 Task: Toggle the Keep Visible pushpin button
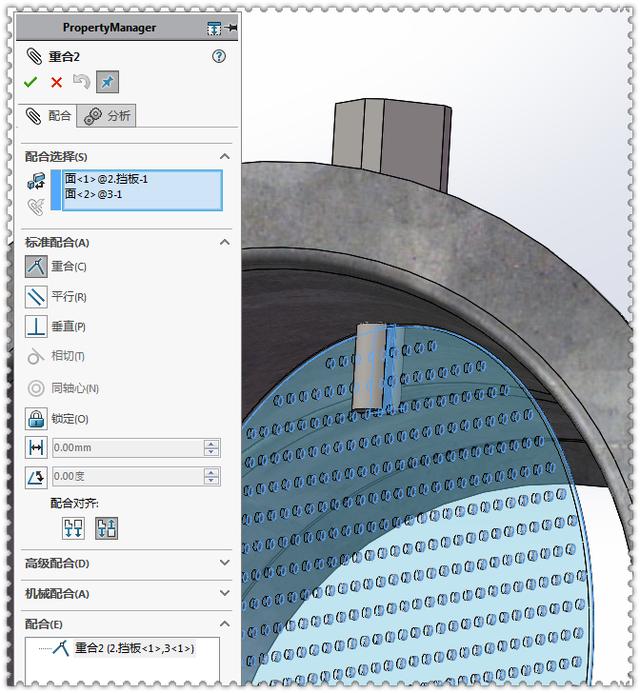tap(107, 82)
